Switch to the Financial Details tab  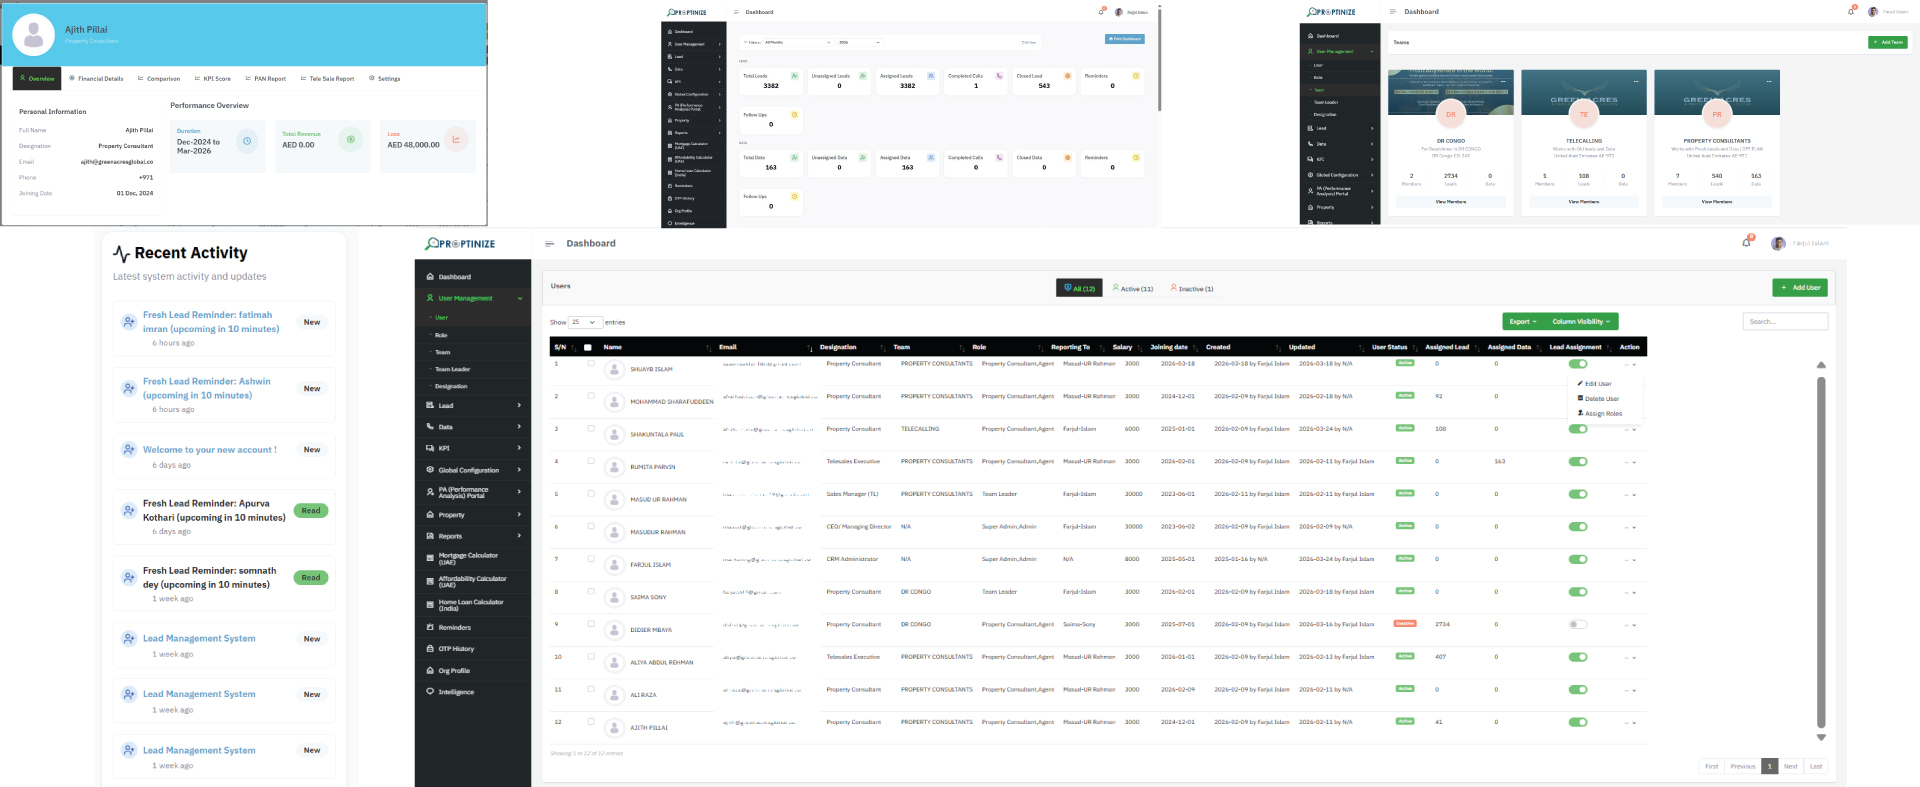tap(96, 78)
